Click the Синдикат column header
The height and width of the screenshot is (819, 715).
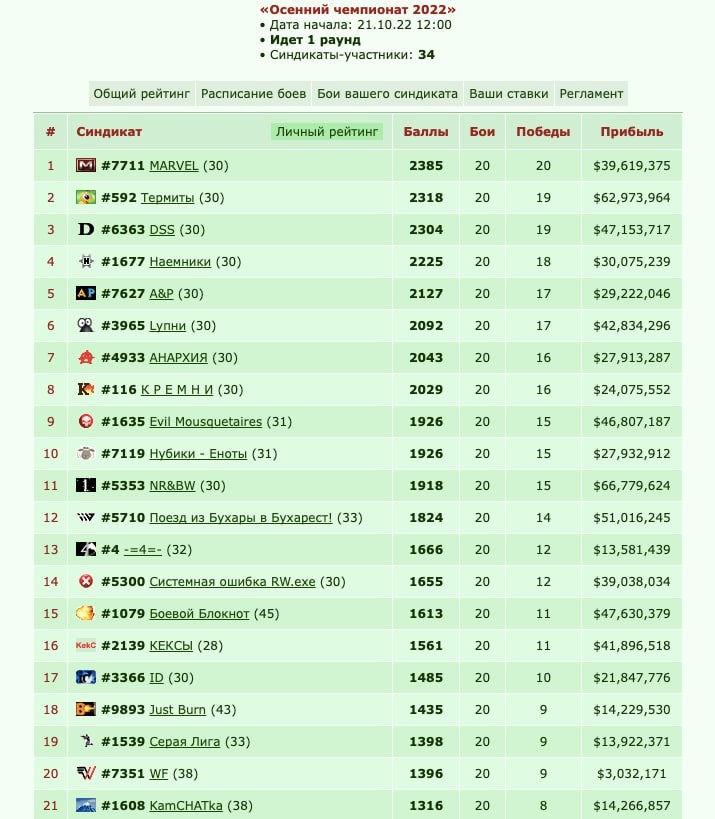click(x=109, y=132)
